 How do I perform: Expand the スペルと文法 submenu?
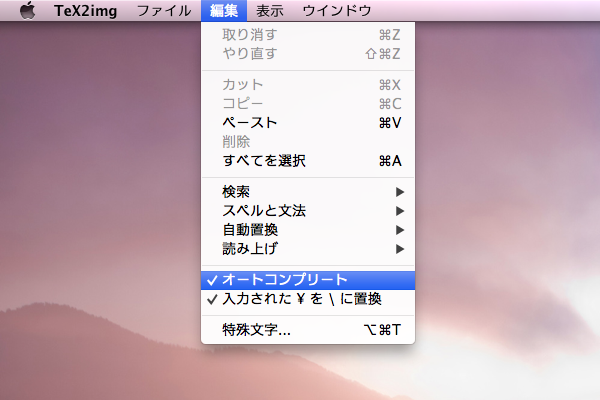point(308,211)
